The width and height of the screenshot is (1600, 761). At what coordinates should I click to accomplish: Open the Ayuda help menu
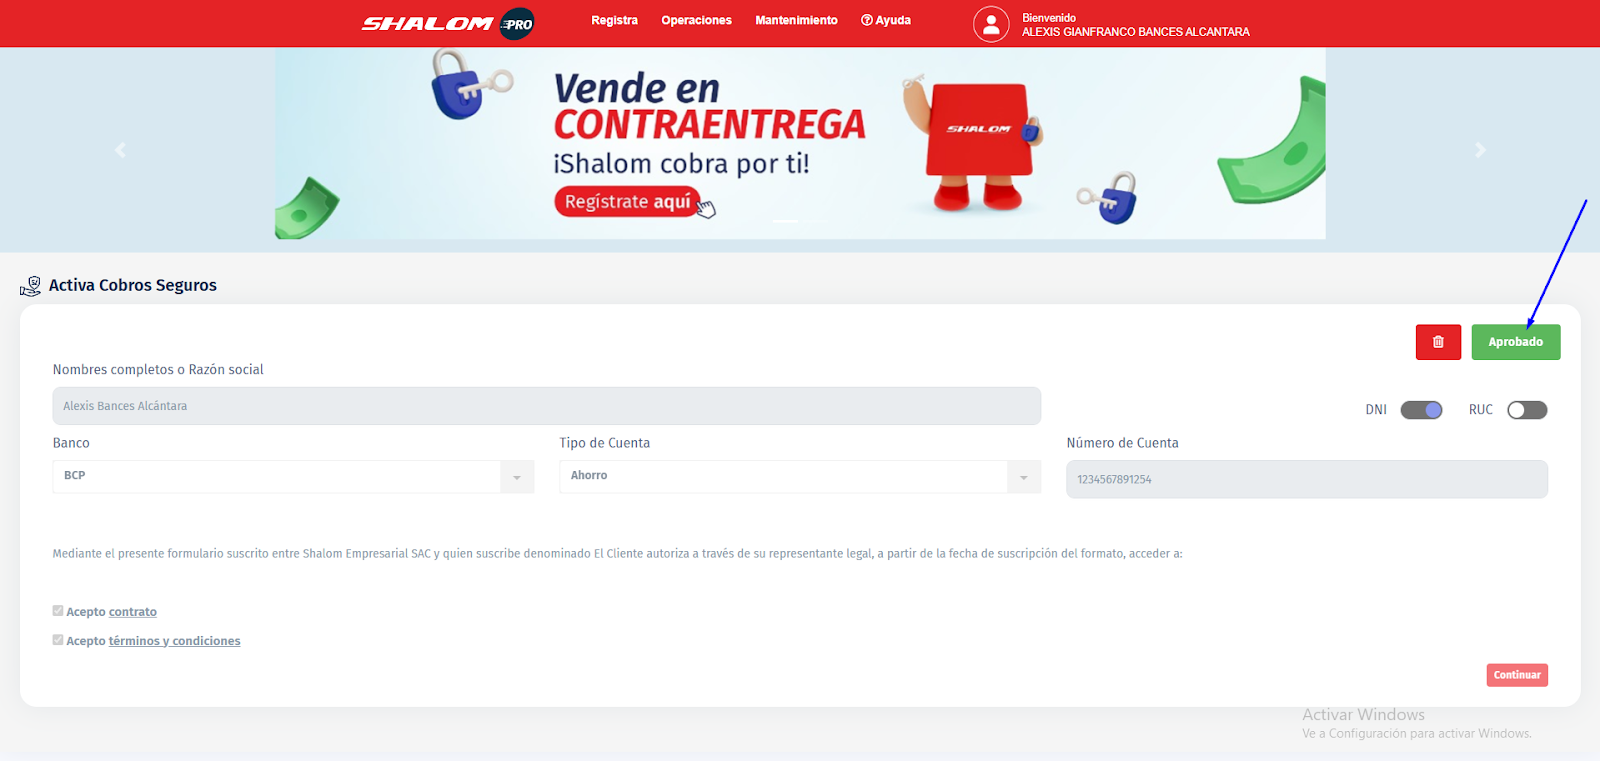[x=886, y=20]
